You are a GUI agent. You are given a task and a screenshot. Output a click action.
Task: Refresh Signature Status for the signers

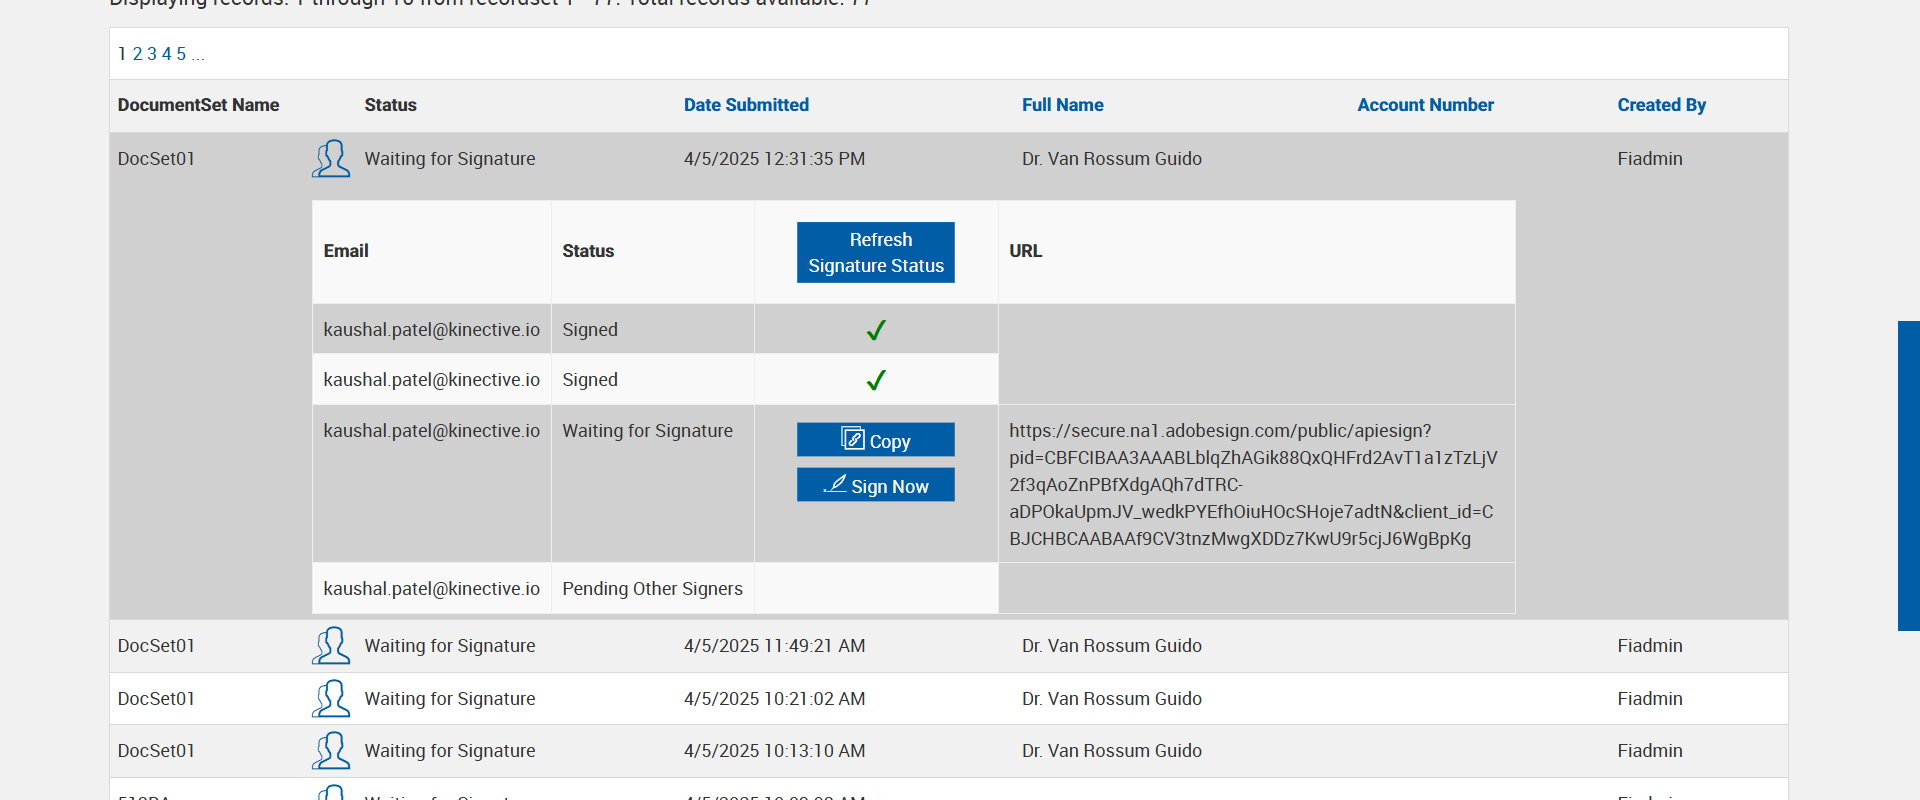coord(875,252)
